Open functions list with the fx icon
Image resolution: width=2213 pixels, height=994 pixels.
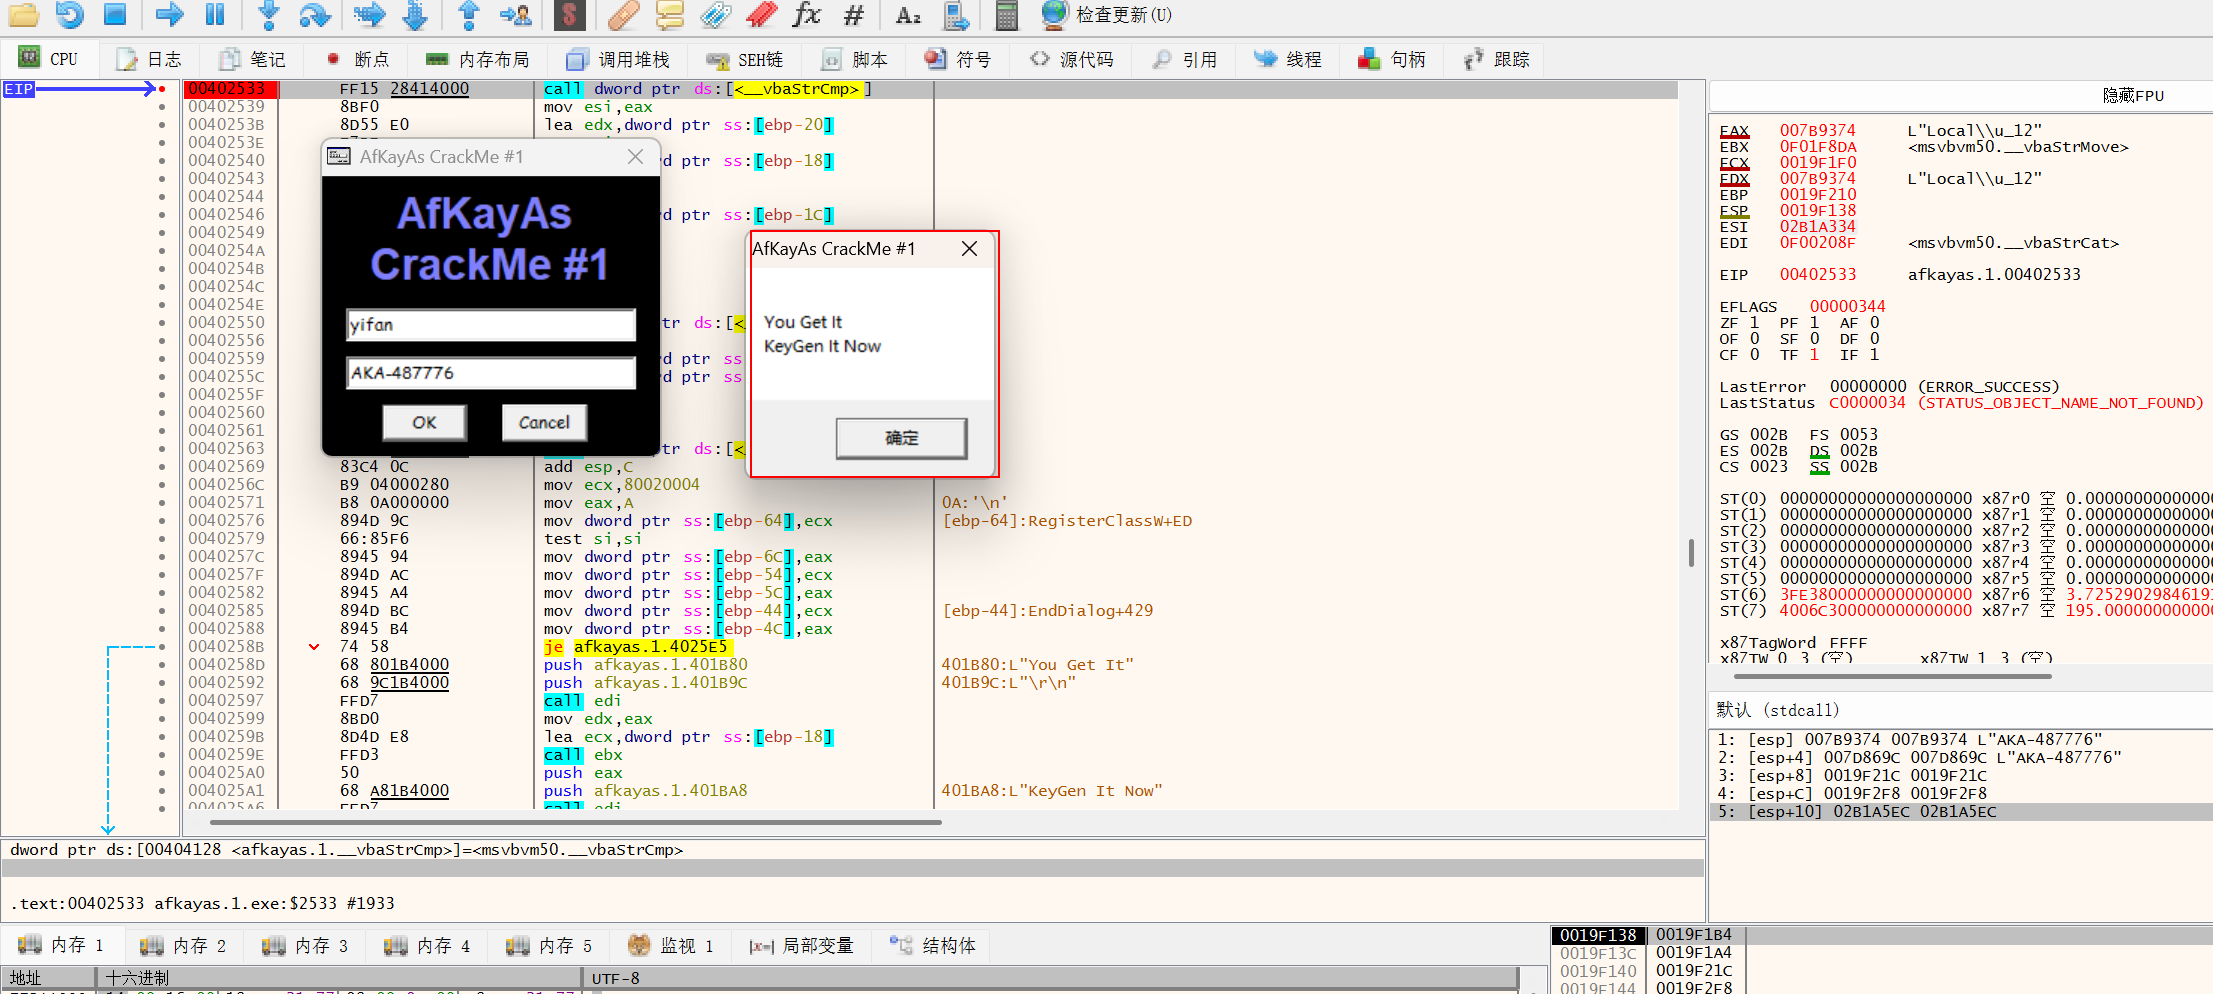[x=806, y=14]
